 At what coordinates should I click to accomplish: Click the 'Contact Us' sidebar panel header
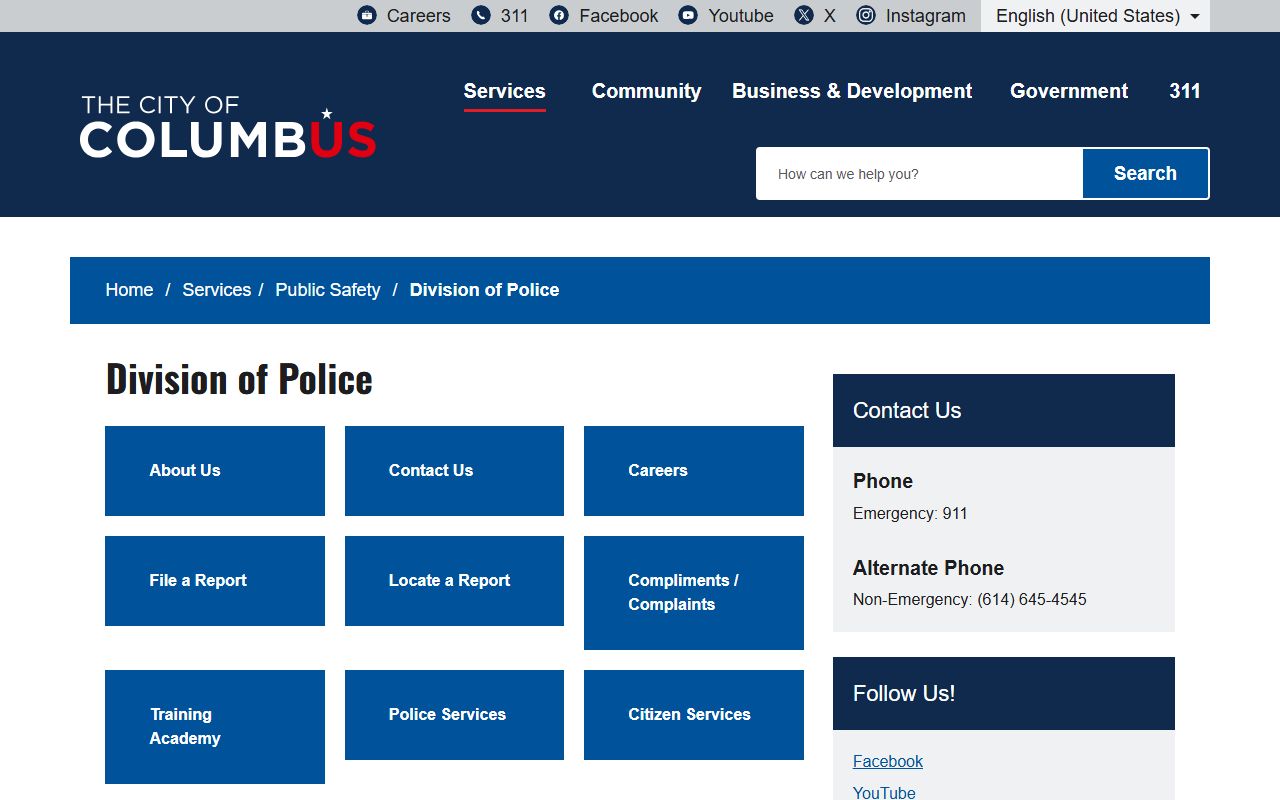1004,411
